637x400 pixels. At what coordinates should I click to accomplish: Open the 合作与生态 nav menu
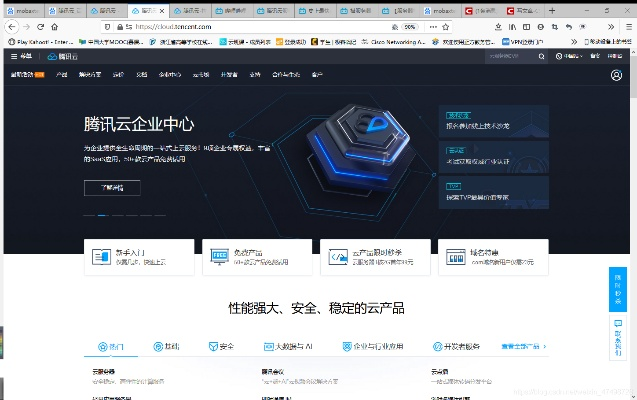[286, 75]
